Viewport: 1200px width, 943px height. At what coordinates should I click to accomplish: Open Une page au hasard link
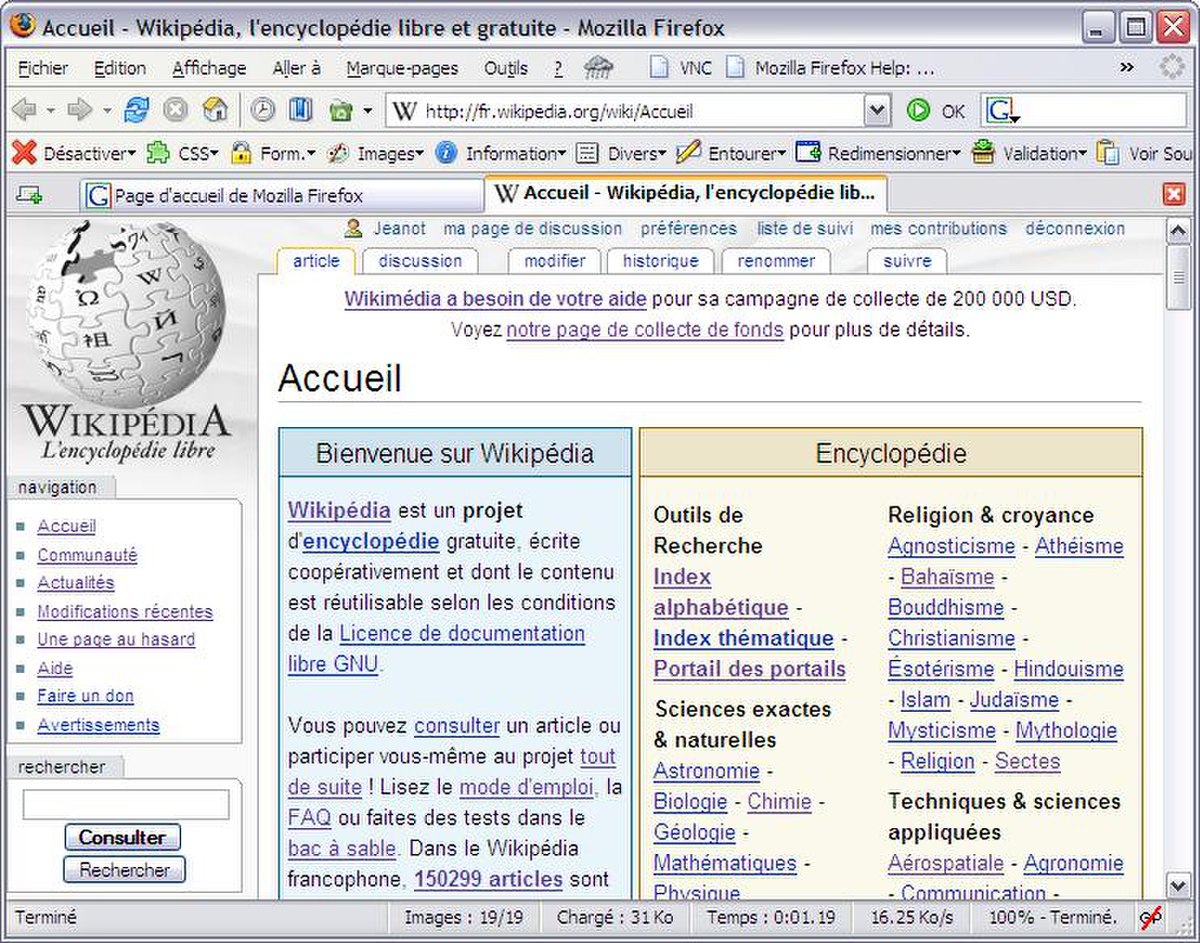(116, 639)
